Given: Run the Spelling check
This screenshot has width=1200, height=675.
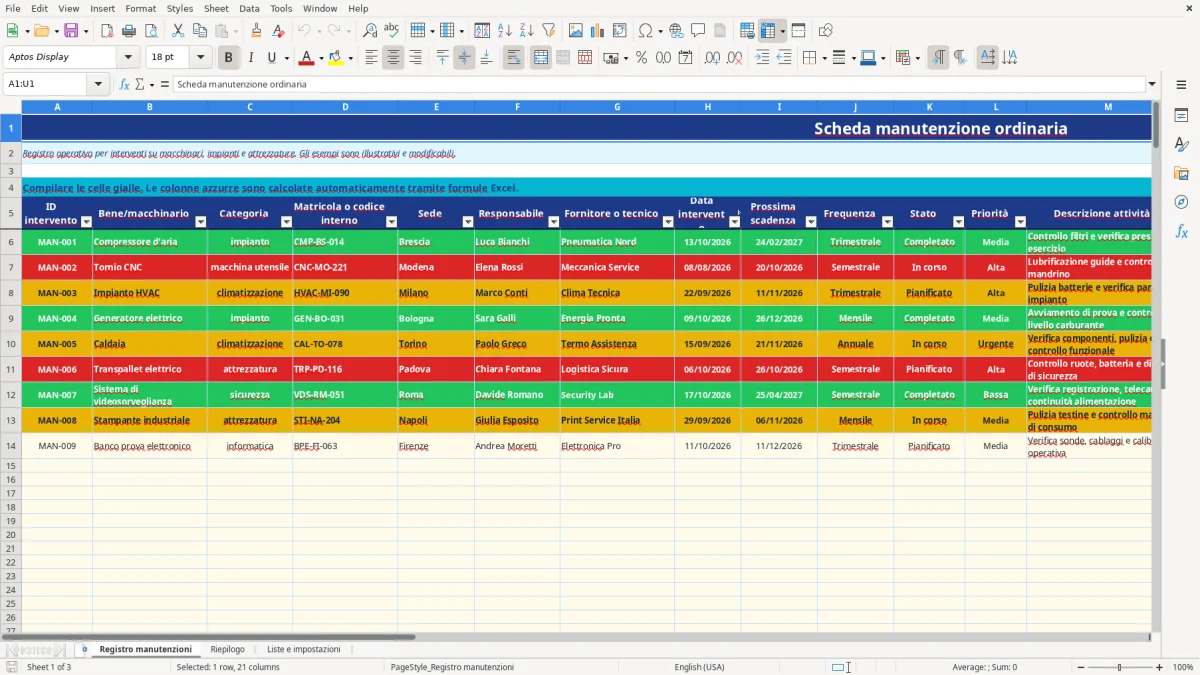Looking at the screenshot, I should (392, 31).
